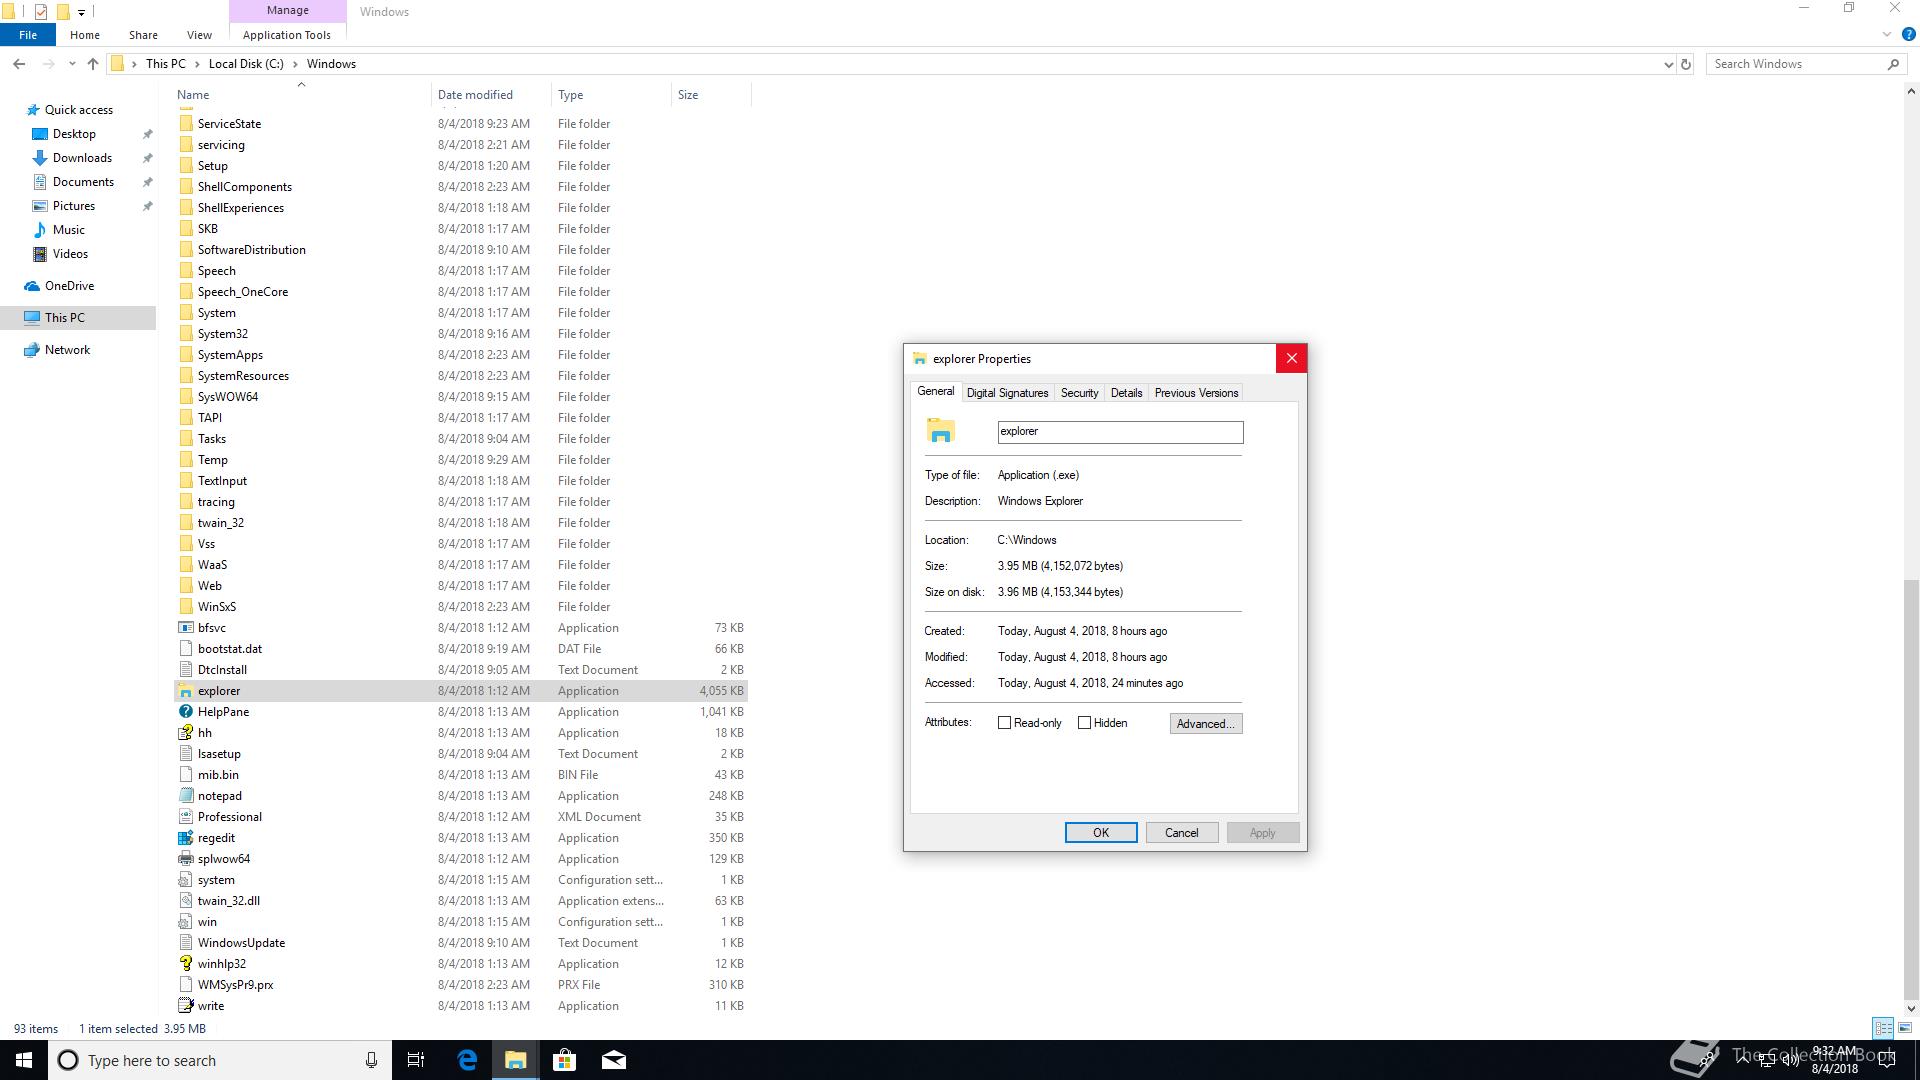This screenshot has height=1080, width=1920.
Task: Open the View ribbon tab
Action: click(x=199, y=35)
